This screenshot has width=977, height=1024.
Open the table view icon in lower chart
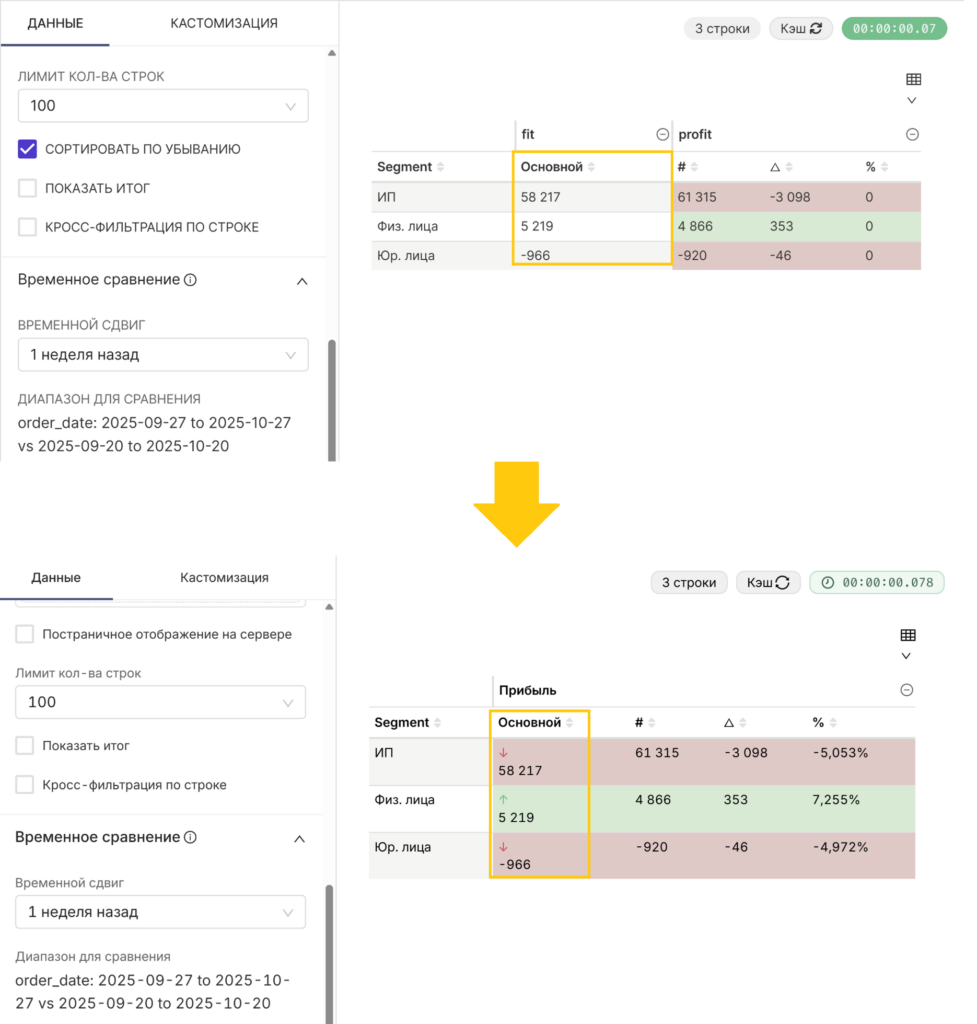908,635
